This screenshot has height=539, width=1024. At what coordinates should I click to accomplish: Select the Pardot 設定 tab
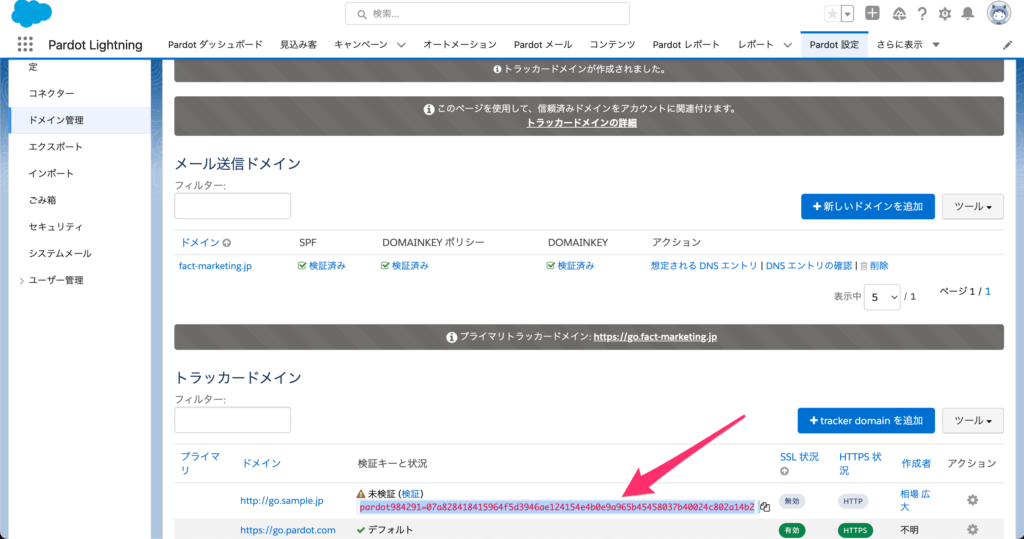click(x=834, y=44)
